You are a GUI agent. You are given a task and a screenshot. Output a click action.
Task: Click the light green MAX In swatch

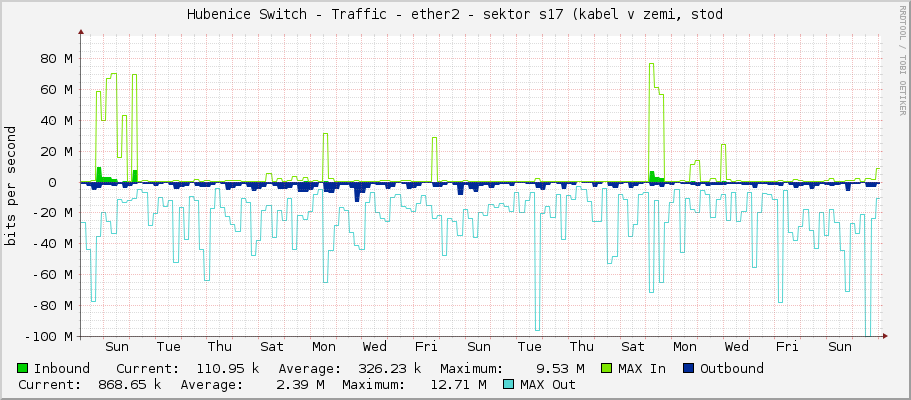[607, 368]
